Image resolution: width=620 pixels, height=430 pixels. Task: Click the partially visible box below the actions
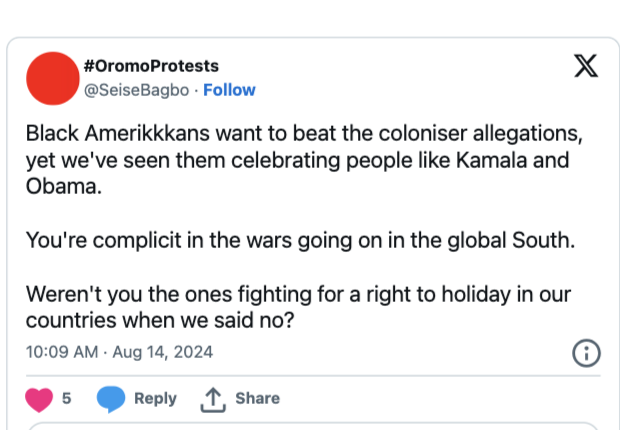click(311, 426)
